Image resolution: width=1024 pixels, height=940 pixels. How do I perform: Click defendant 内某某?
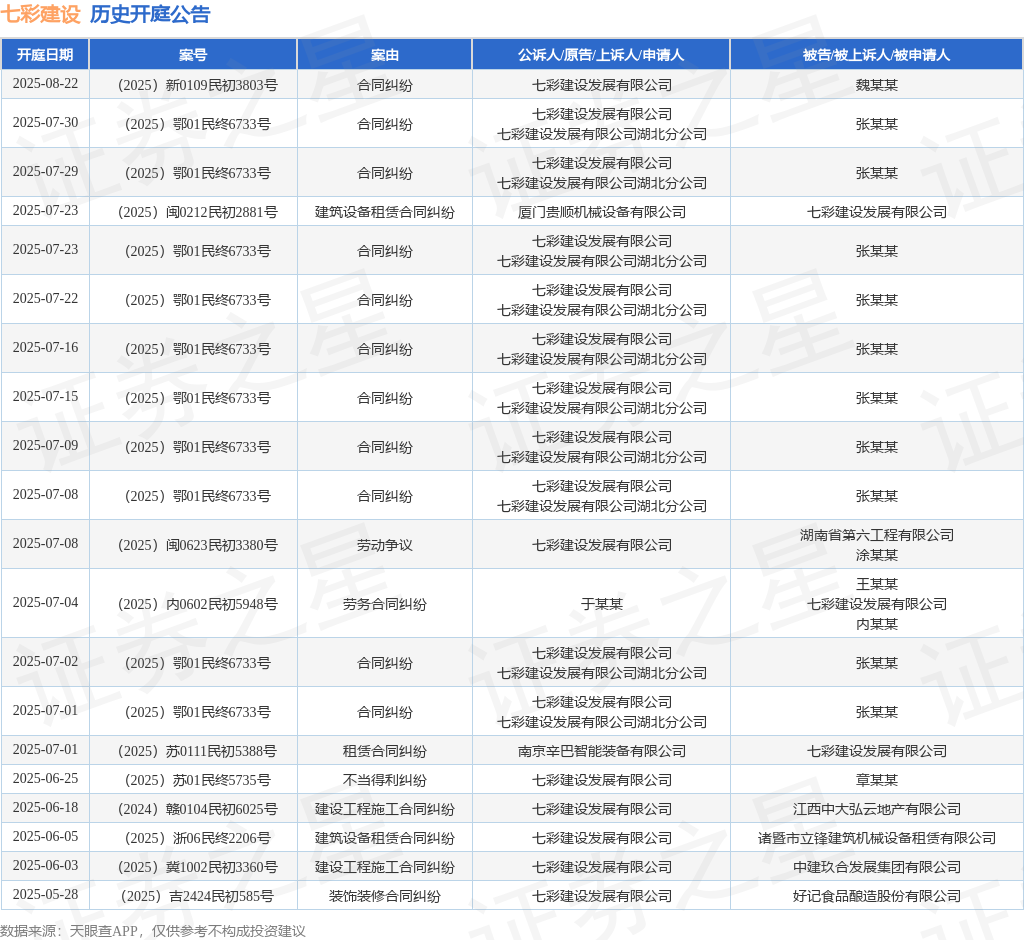point(876,624)
